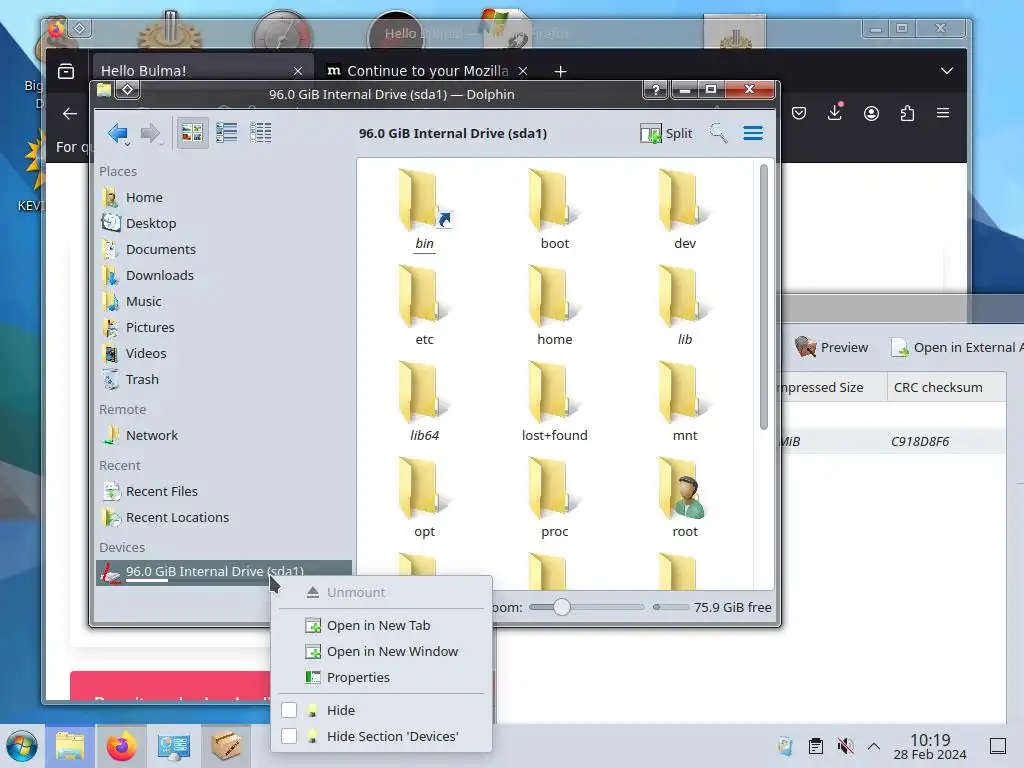This screenshot has width=1024, height=768.
Task: Click muted volume icon in system tray
Action: pos(845,746)
